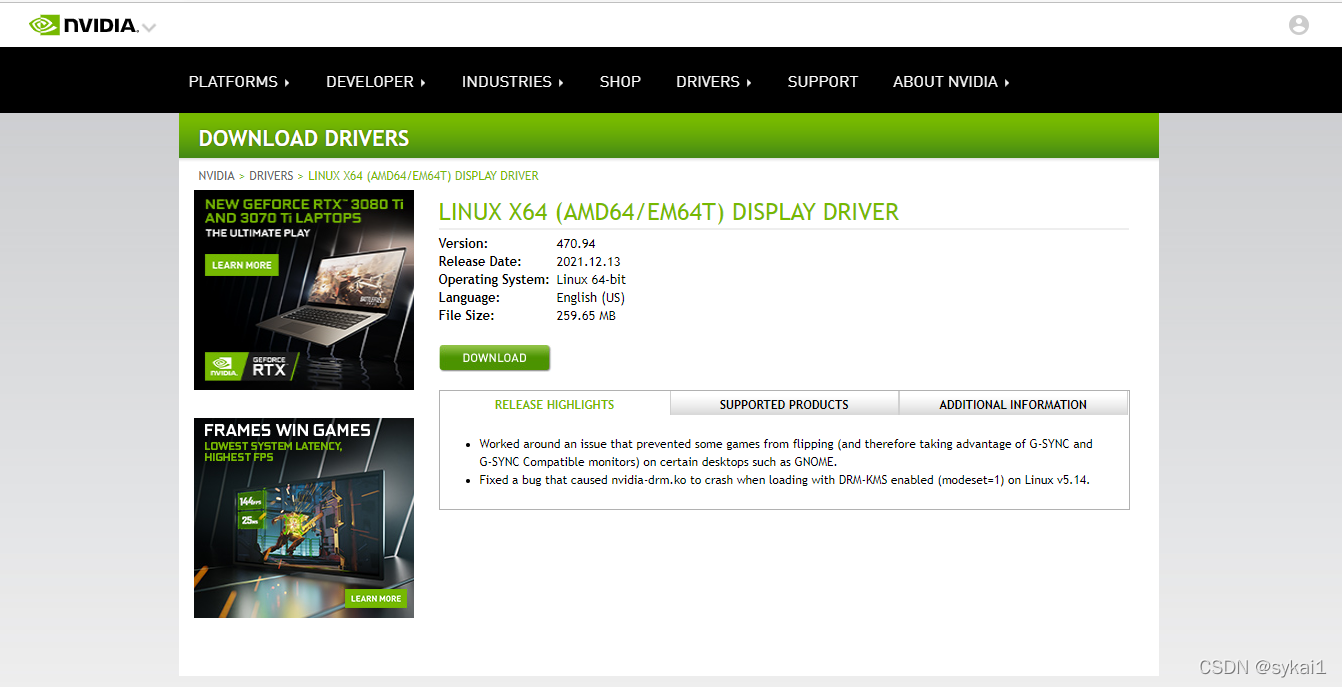Screen dimensions: 1342x687
Task: Expand the DRIVERS menu in navbar
Action: pos(714,82)
